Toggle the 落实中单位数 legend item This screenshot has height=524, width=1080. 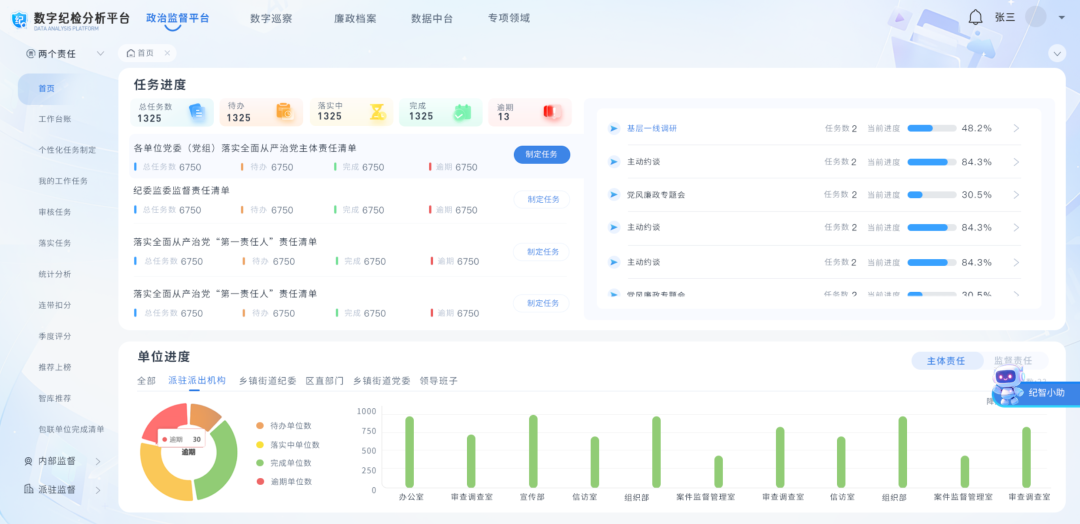tap(288, 445)
